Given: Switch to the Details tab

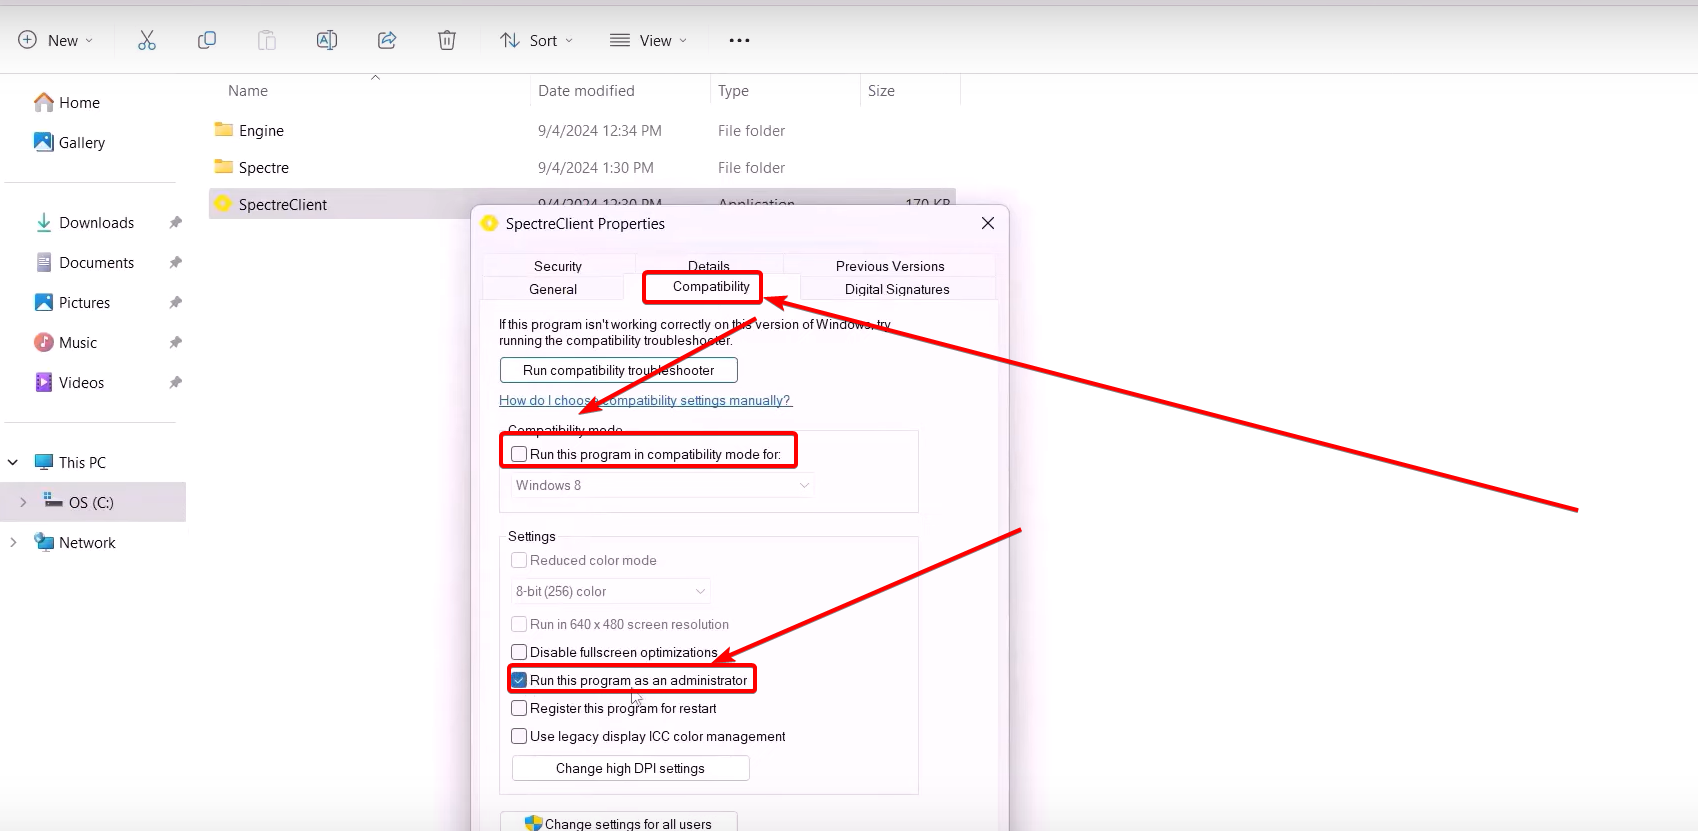Looking at the screenshot, I should [709, 264].
